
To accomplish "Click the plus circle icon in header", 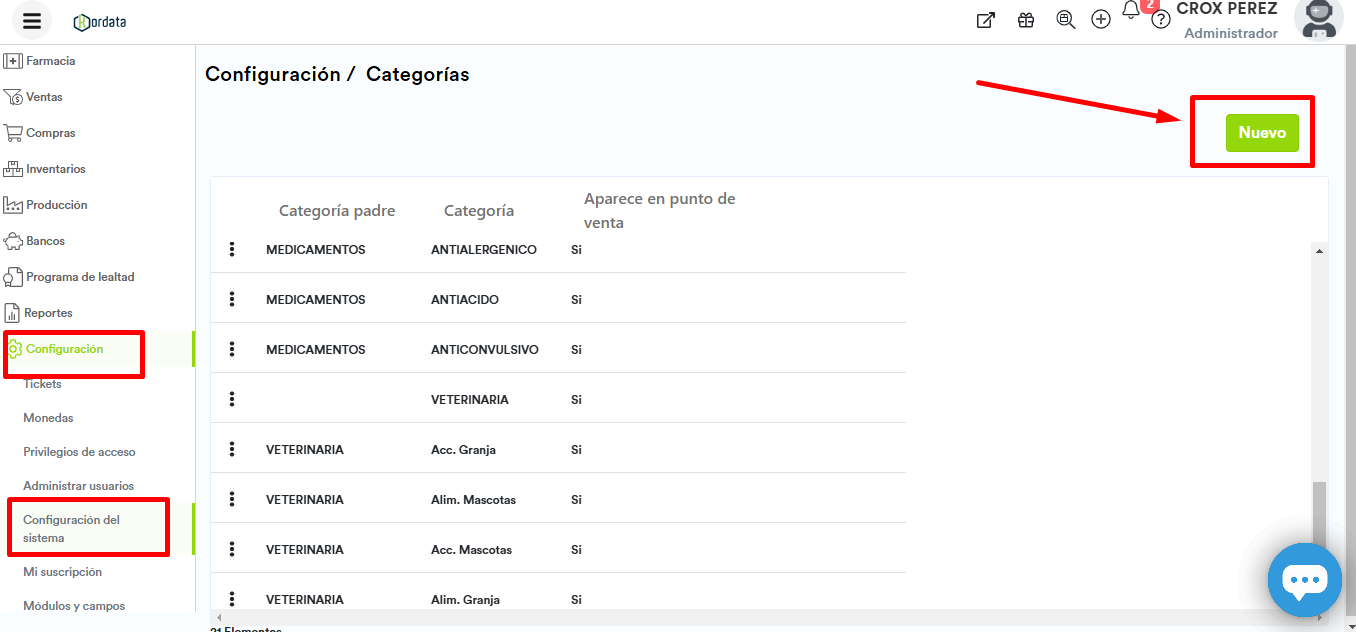I will (1101, 20).
